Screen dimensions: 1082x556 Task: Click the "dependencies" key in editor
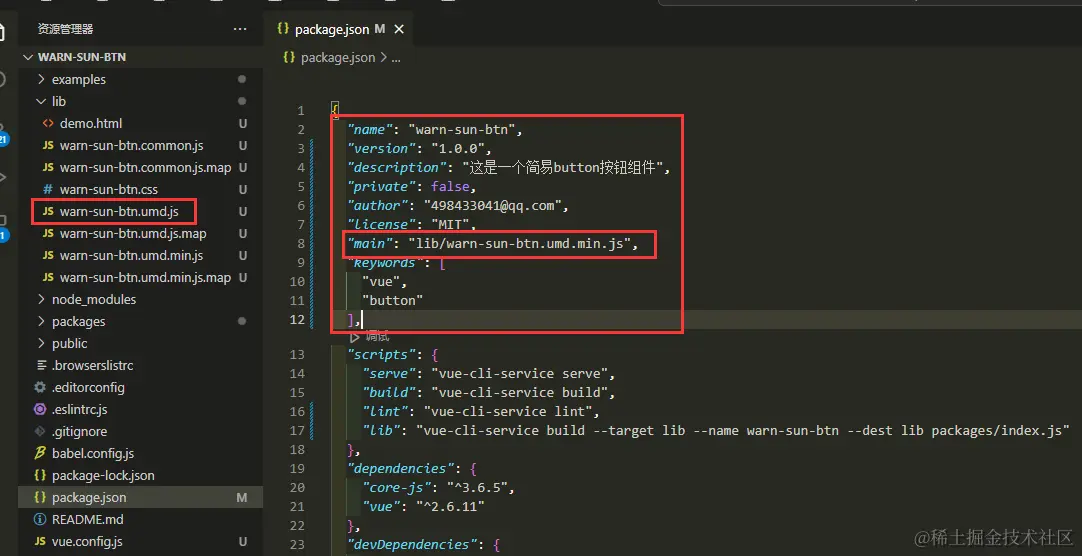[x=400, y=468]
